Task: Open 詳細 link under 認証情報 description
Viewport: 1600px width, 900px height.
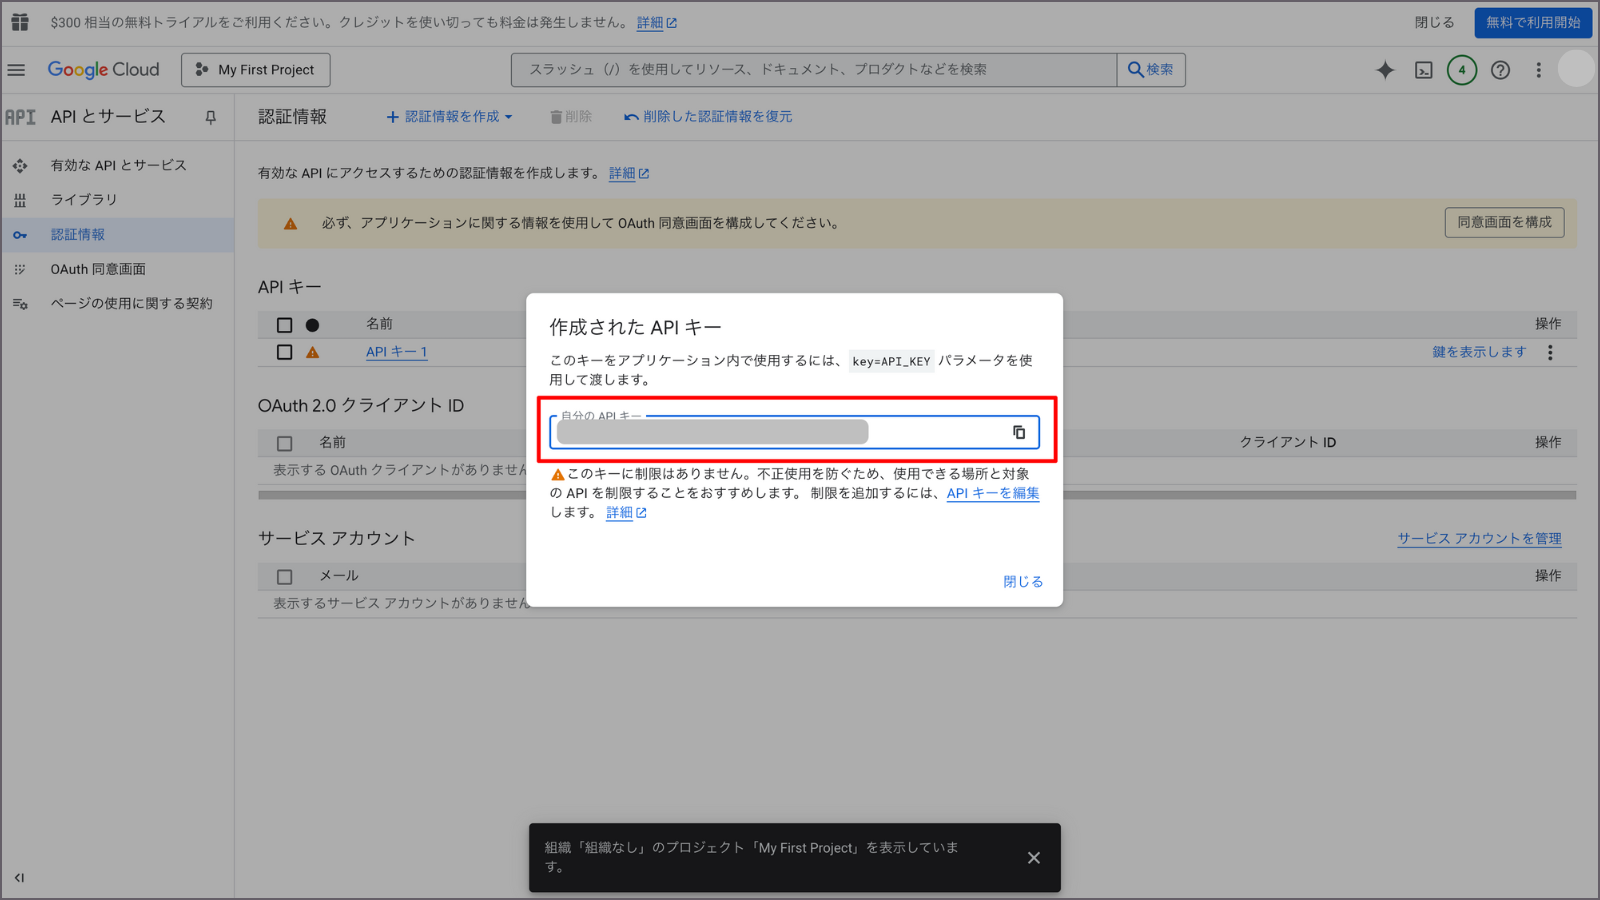Action: tap(629, 174)
